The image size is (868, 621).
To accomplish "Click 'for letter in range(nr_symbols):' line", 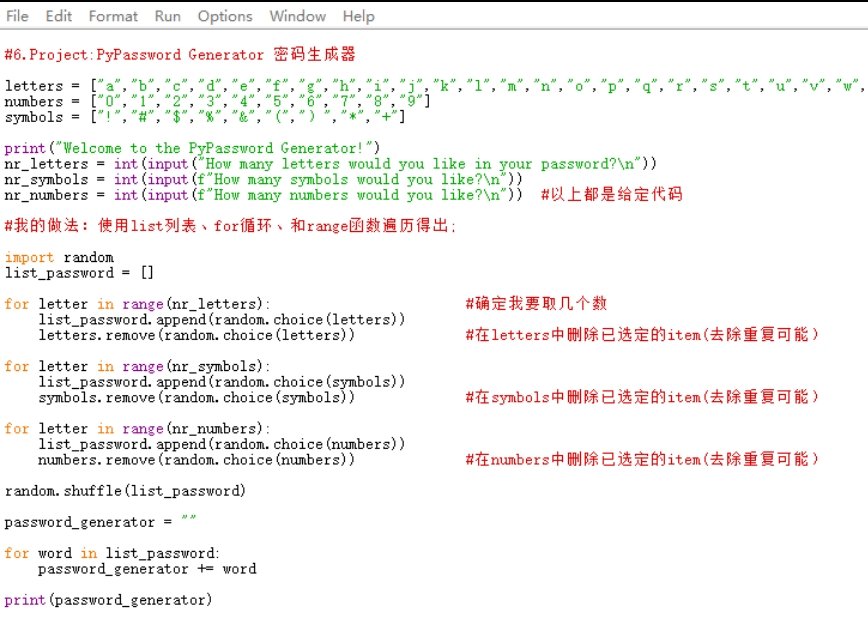I will point(137,366).
